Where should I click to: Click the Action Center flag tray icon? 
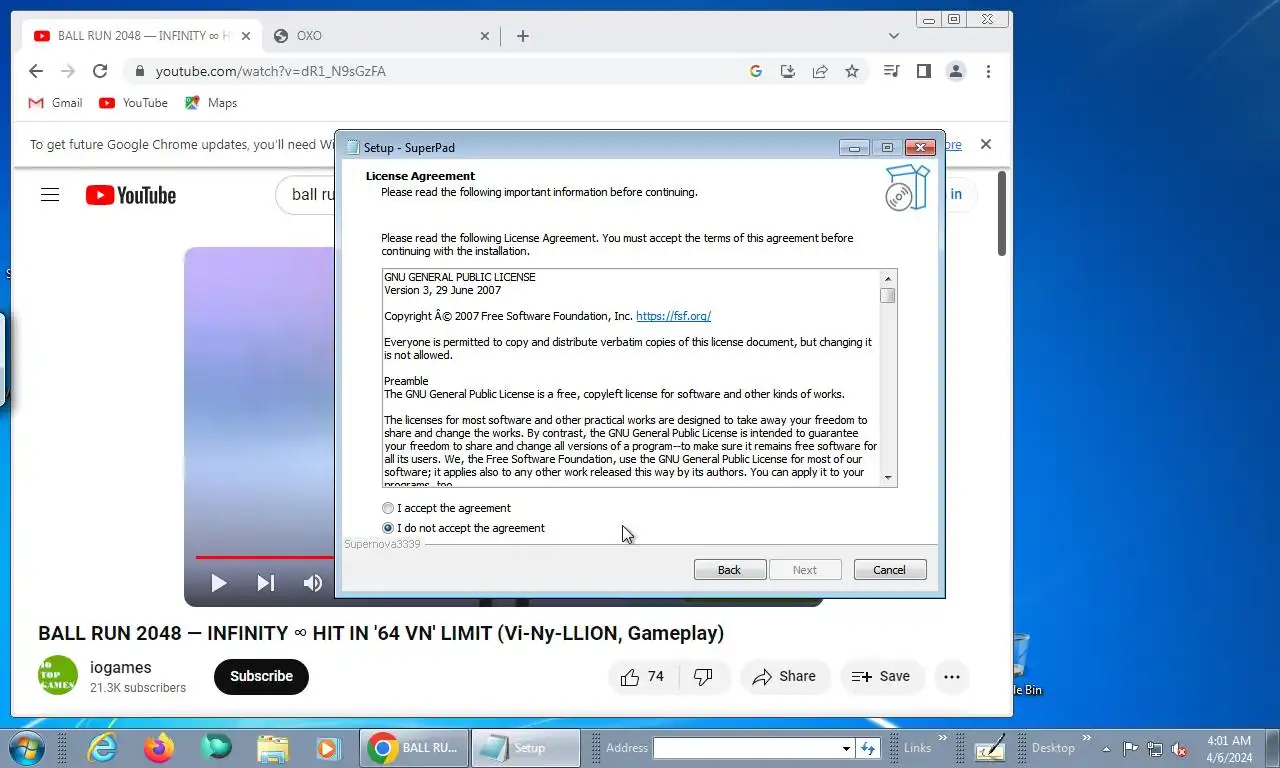tap(1130, 748)
